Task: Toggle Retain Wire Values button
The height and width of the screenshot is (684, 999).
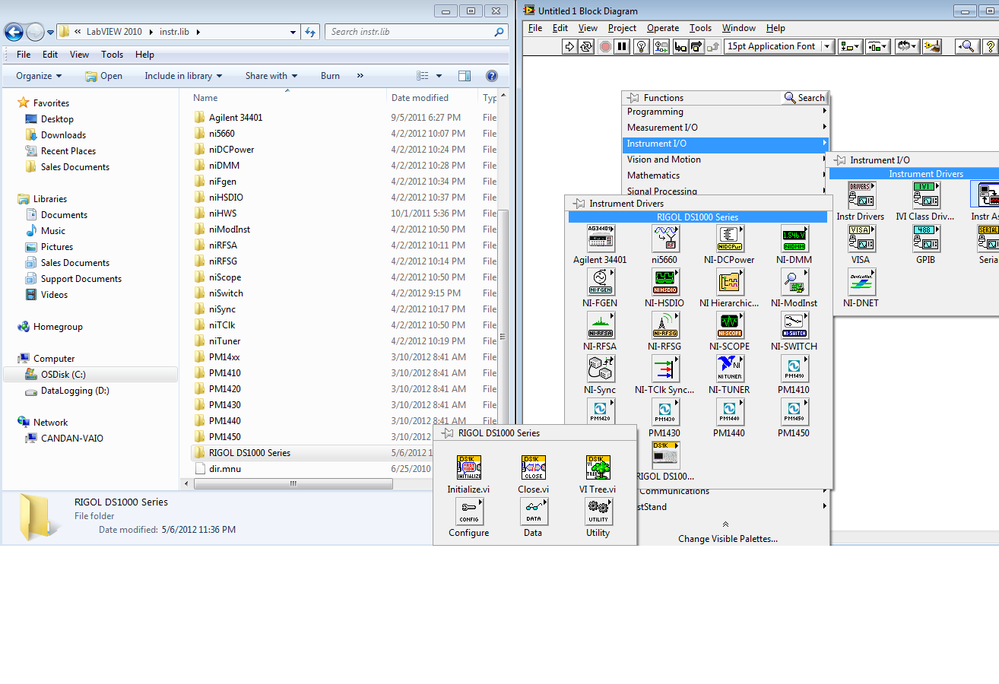Action: pos(661,46)
